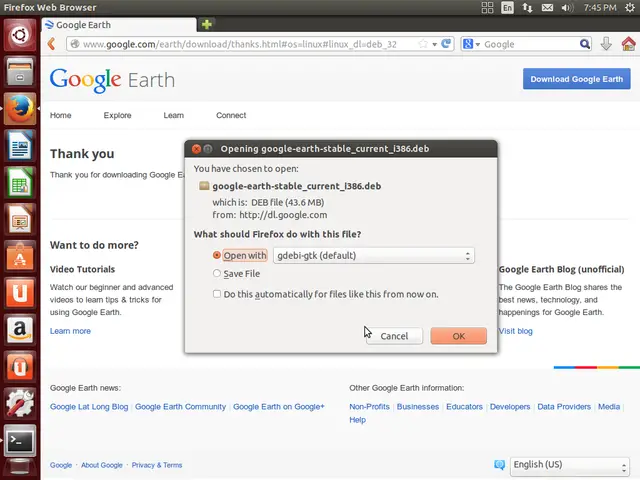Switch to the Google Earth browser tab
The image size is (640, 480).
(x=119, y=25)
